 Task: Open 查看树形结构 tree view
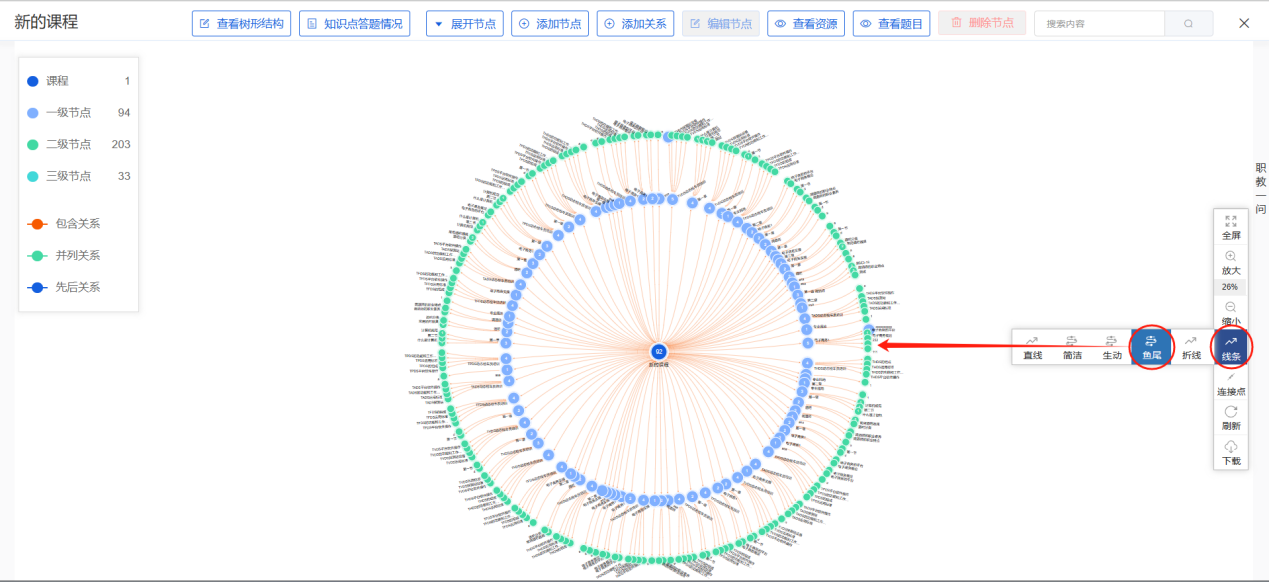tap(241, 23)
